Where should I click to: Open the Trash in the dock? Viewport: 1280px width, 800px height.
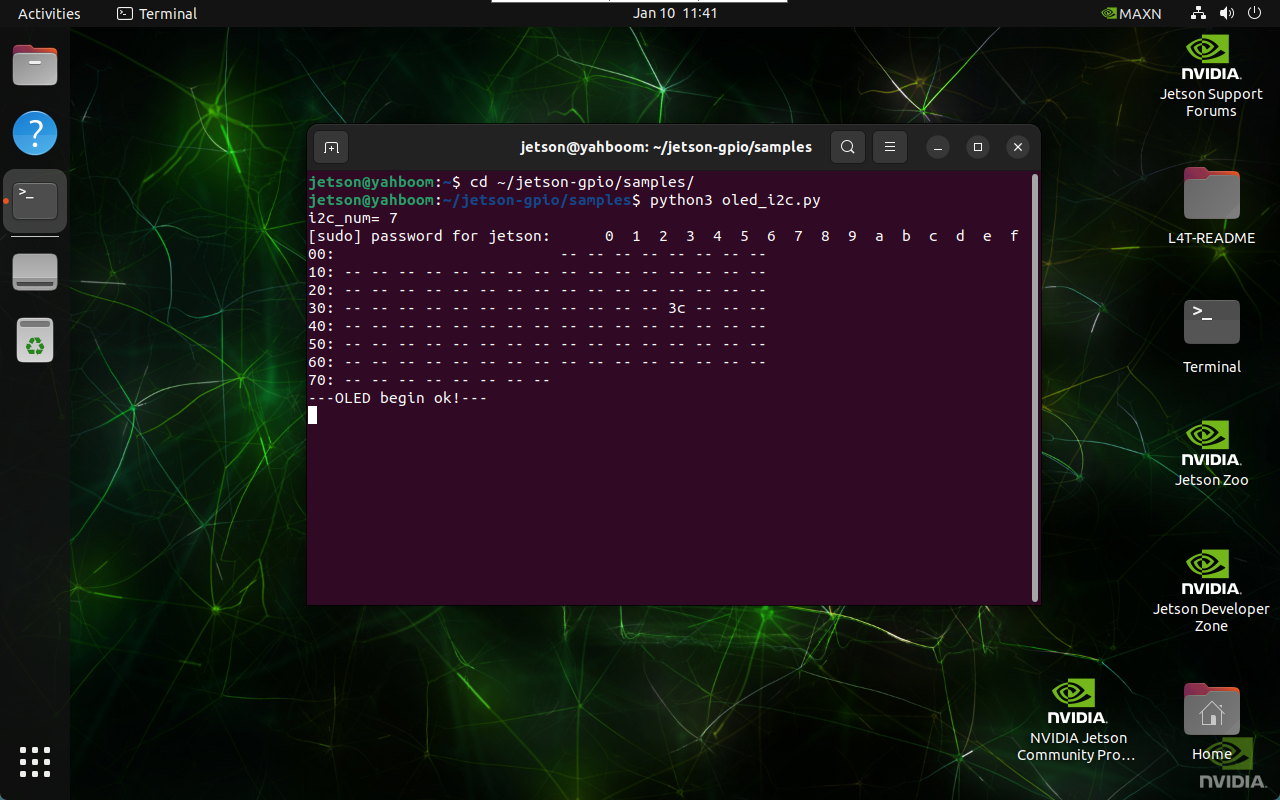click(35, 340)
